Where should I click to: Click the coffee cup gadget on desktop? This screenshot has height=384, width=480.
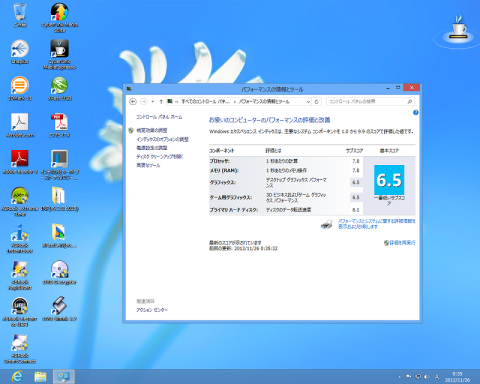point(459,28)
